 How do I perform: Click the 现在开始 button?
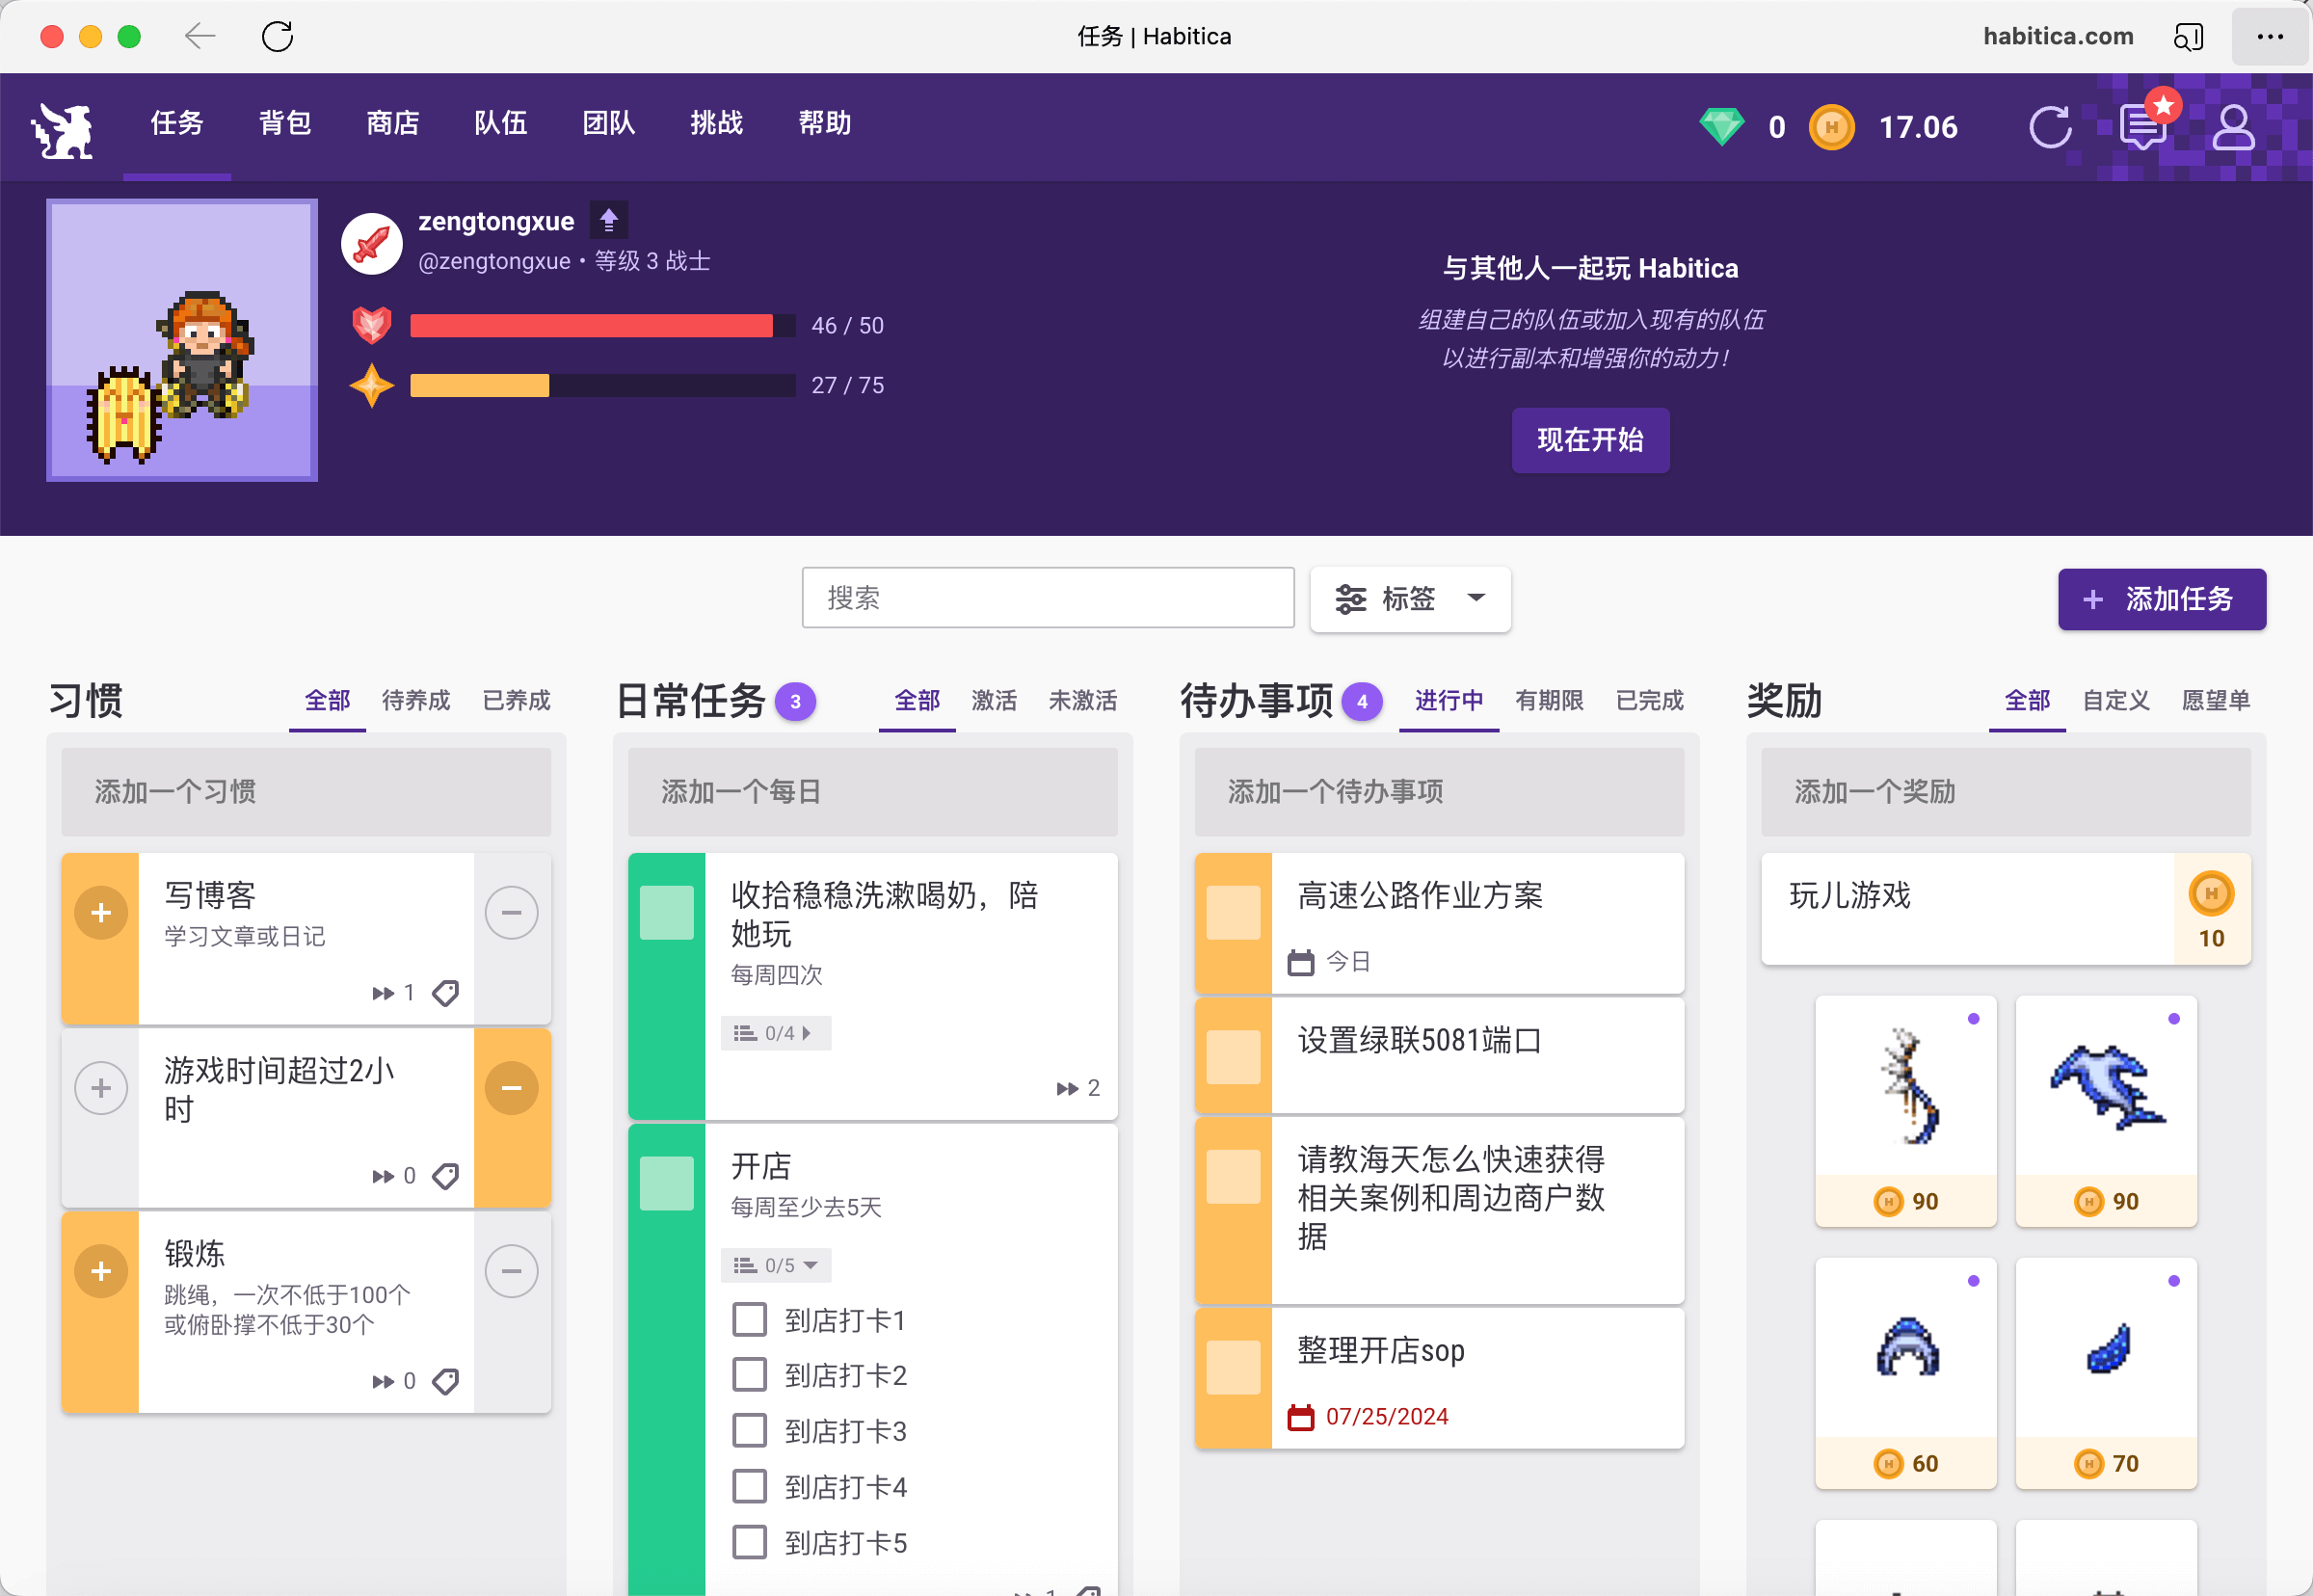pos(1590,440)
